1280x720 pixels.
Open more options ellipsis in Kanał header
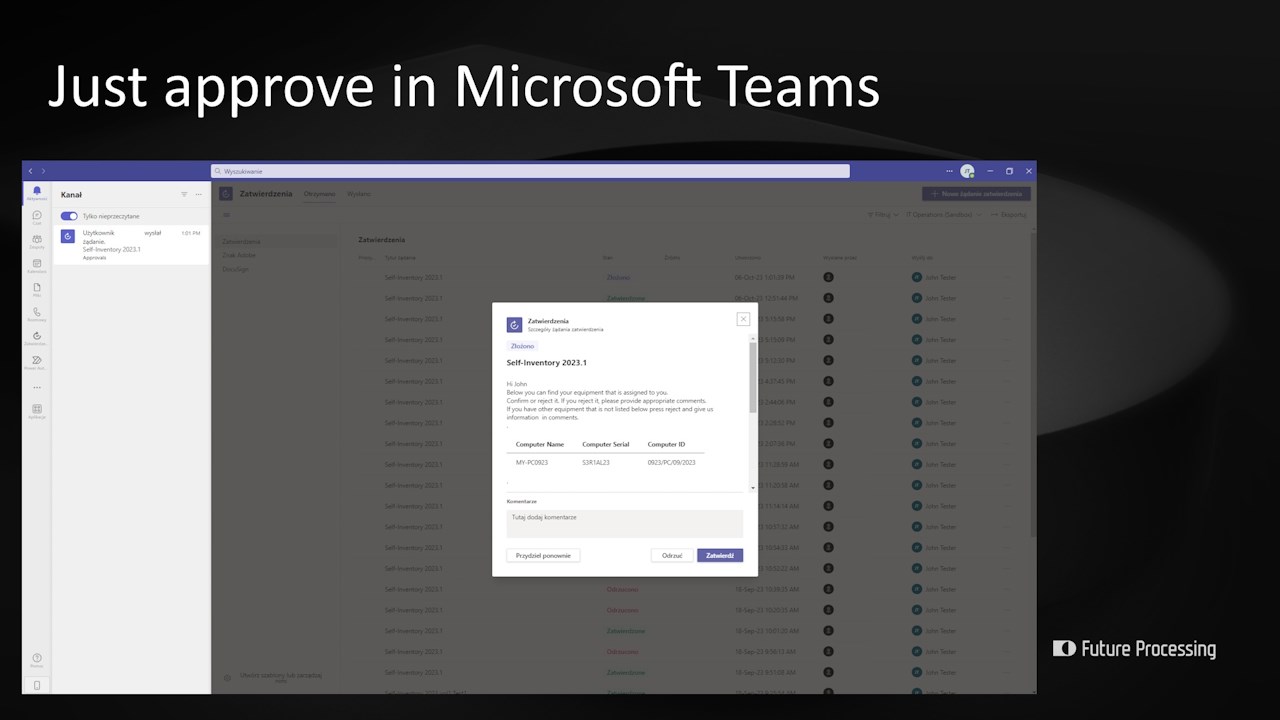tap(198, 194)
